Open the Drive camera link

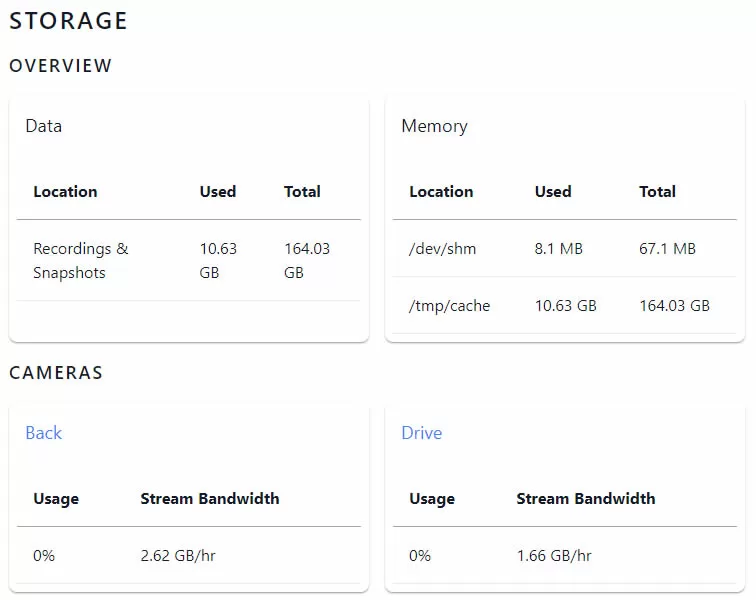pyautogui.click(x=421, y=433)
